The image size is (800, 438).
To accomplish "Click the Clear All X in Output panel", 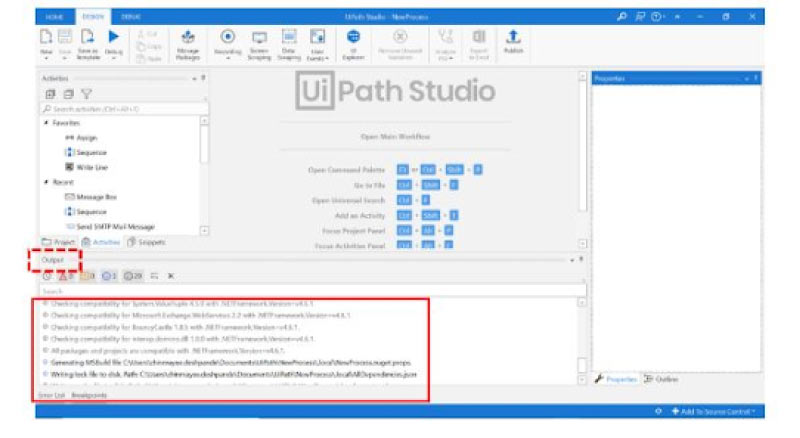I will click(x=171, y=276).
